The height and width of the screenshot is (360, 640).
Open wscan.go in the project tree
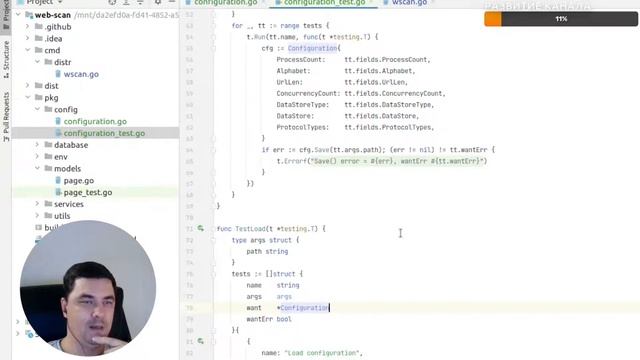(81, 74)
